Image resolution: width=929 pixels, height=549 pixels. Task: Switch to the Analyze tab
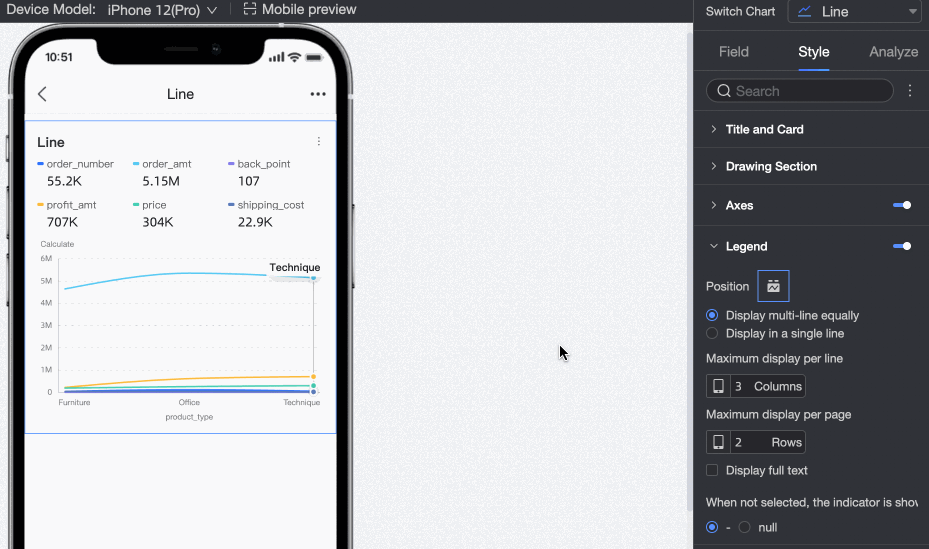click(893, 52)
